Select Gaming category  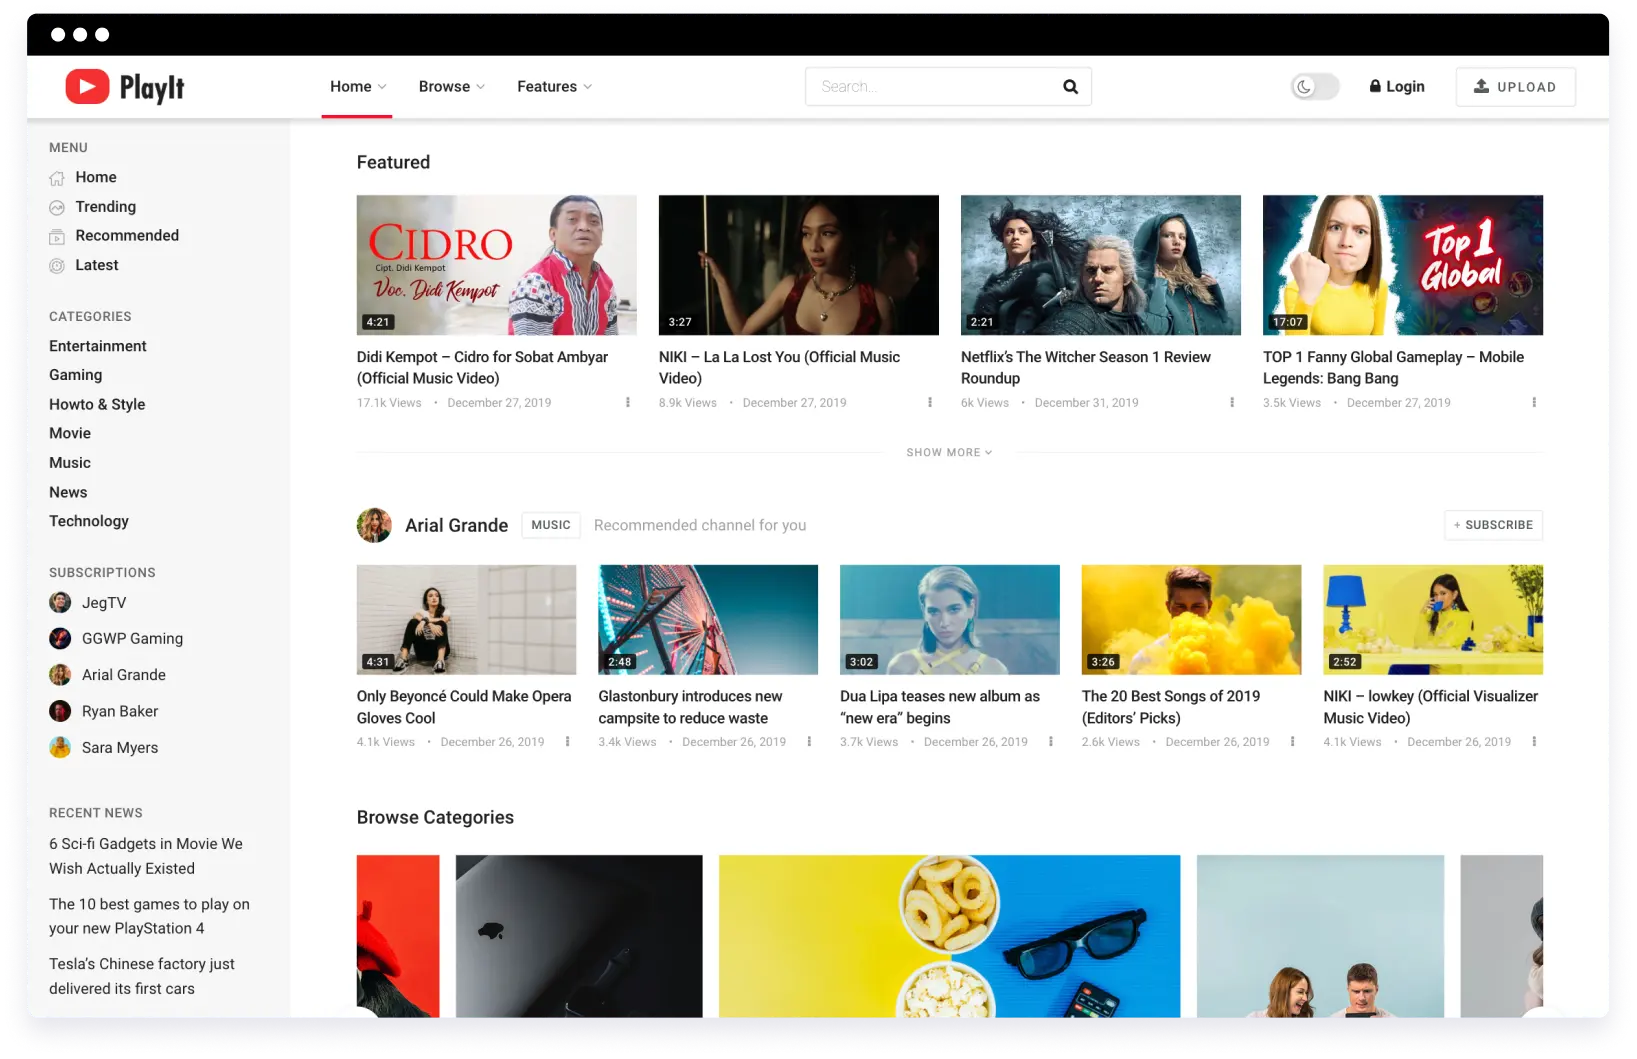pos(76,375)
